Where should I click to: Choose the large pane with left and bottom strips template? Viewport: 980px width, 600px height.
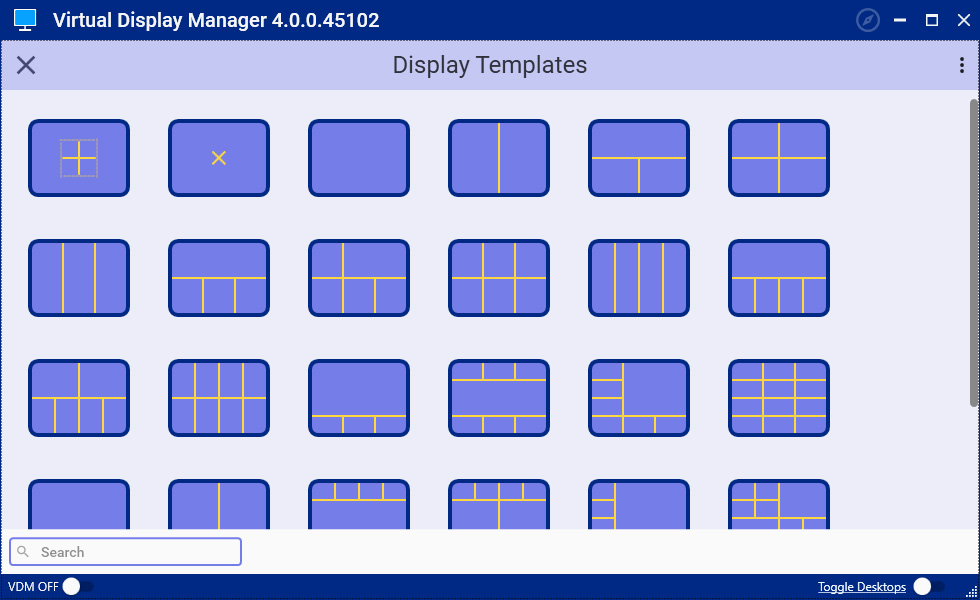pos(639,398)
